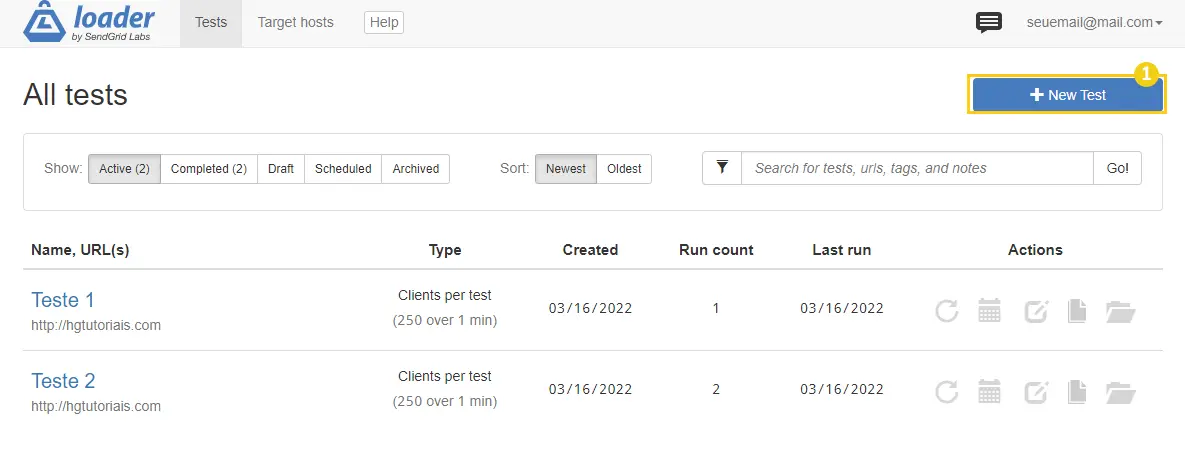Open the Teste 2 test link
This screenshot has height=461, width=1185.
coord(63,380)
